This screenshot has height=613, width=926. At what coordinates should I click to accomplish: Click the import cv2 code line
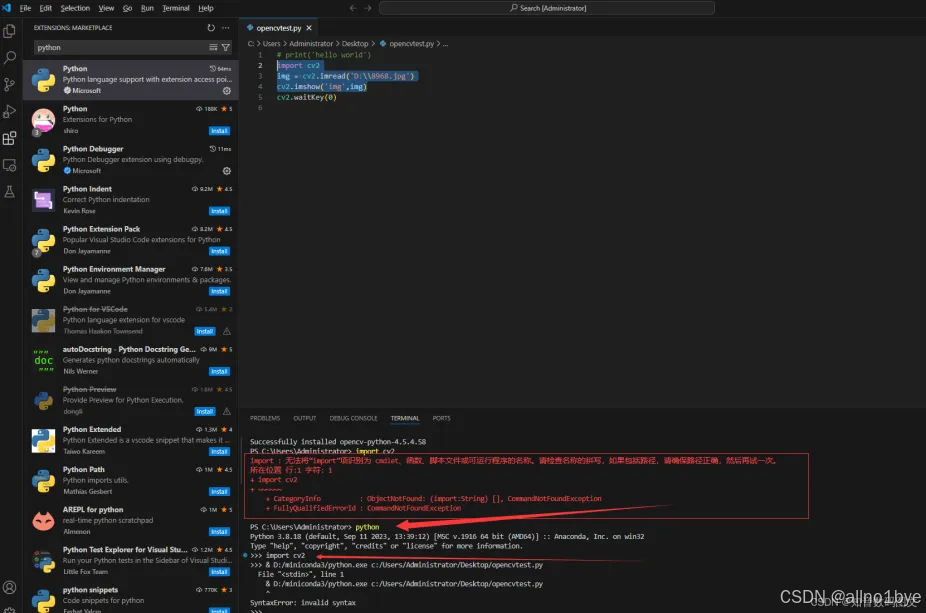tap(298, 66)
